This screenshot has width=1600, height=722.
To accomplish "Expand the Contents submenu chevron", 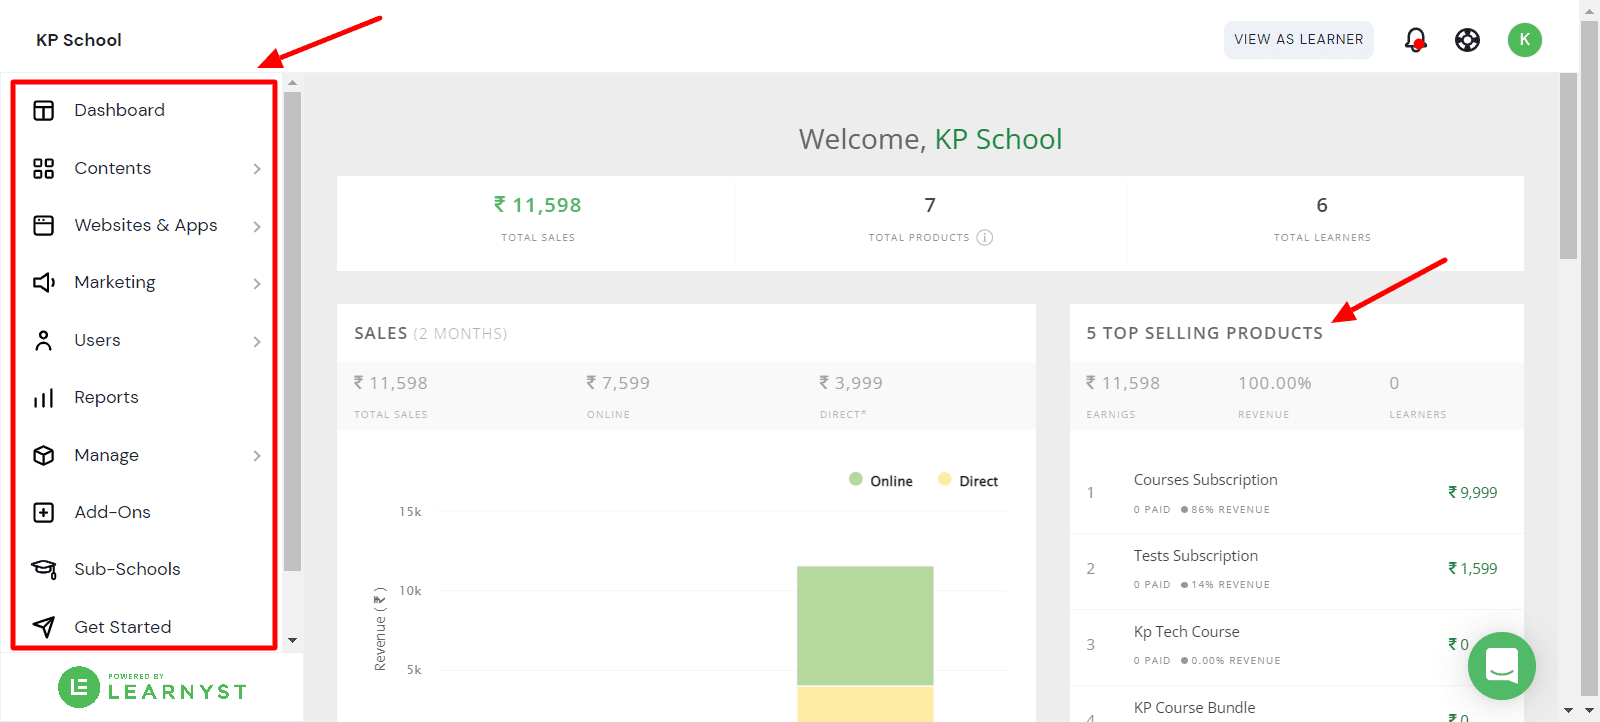I will pos(257,169).
